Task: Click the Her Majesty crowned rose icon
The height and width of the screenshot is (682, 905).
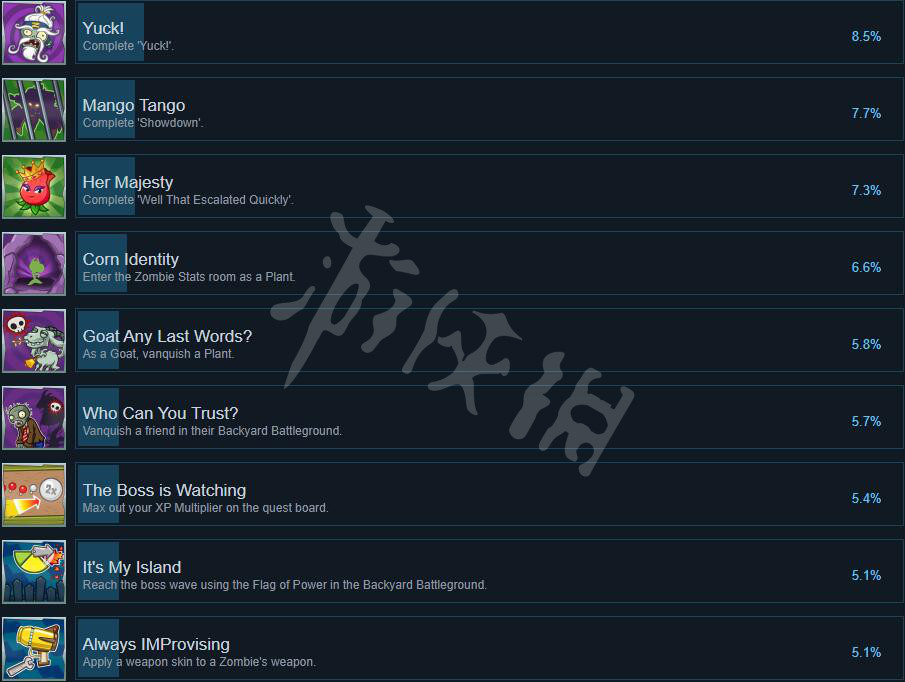Action: (x=34, y=187)
